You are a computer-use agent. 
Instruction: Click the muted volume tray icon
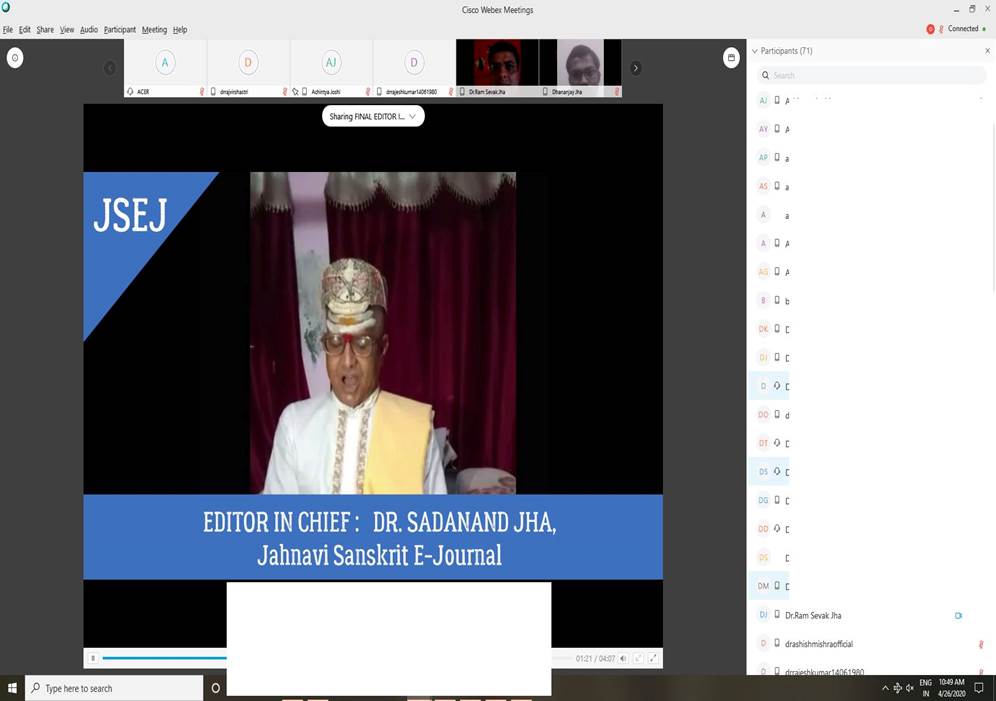(910, 688)
